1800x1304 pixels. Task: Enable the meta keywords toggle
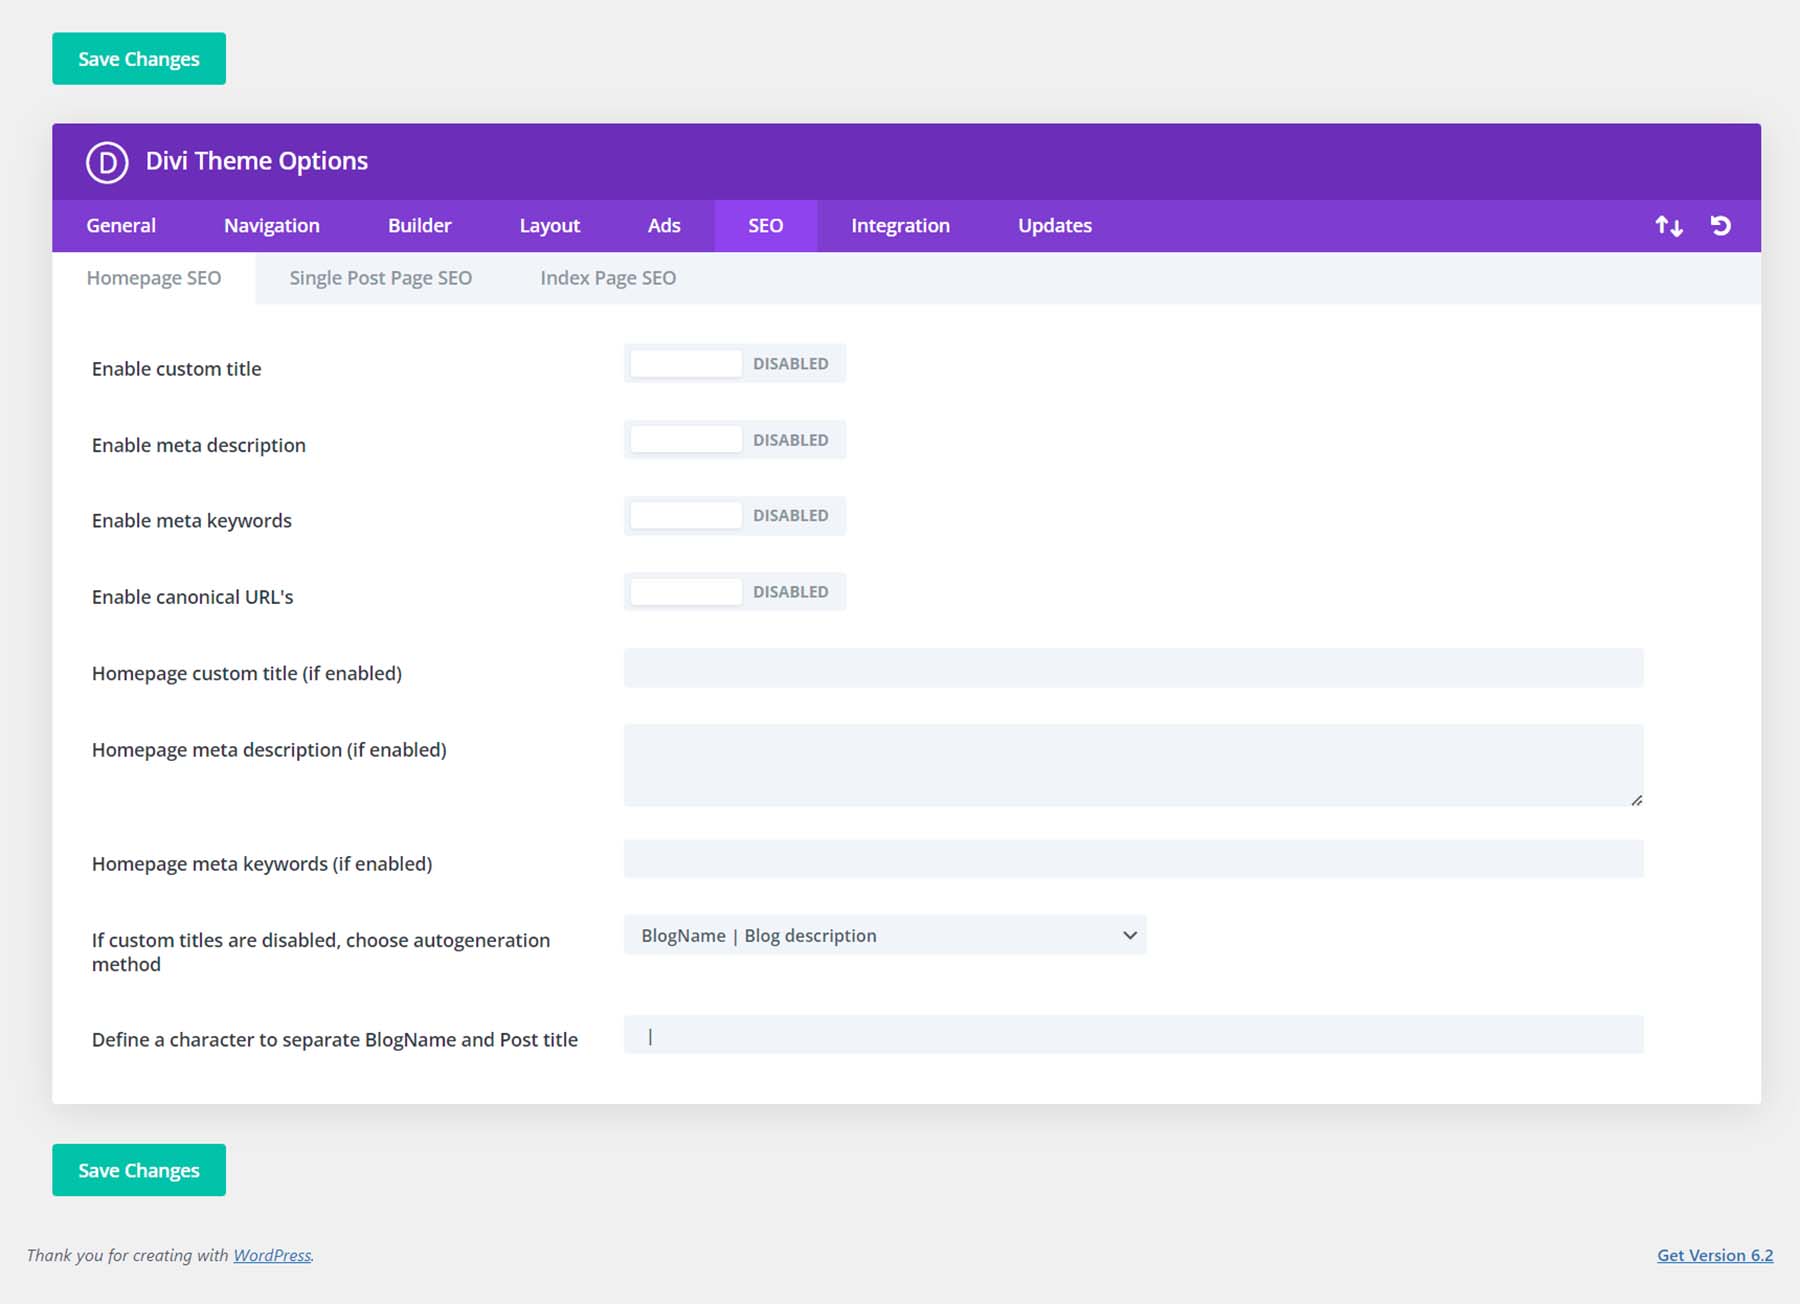click(685, 515)
